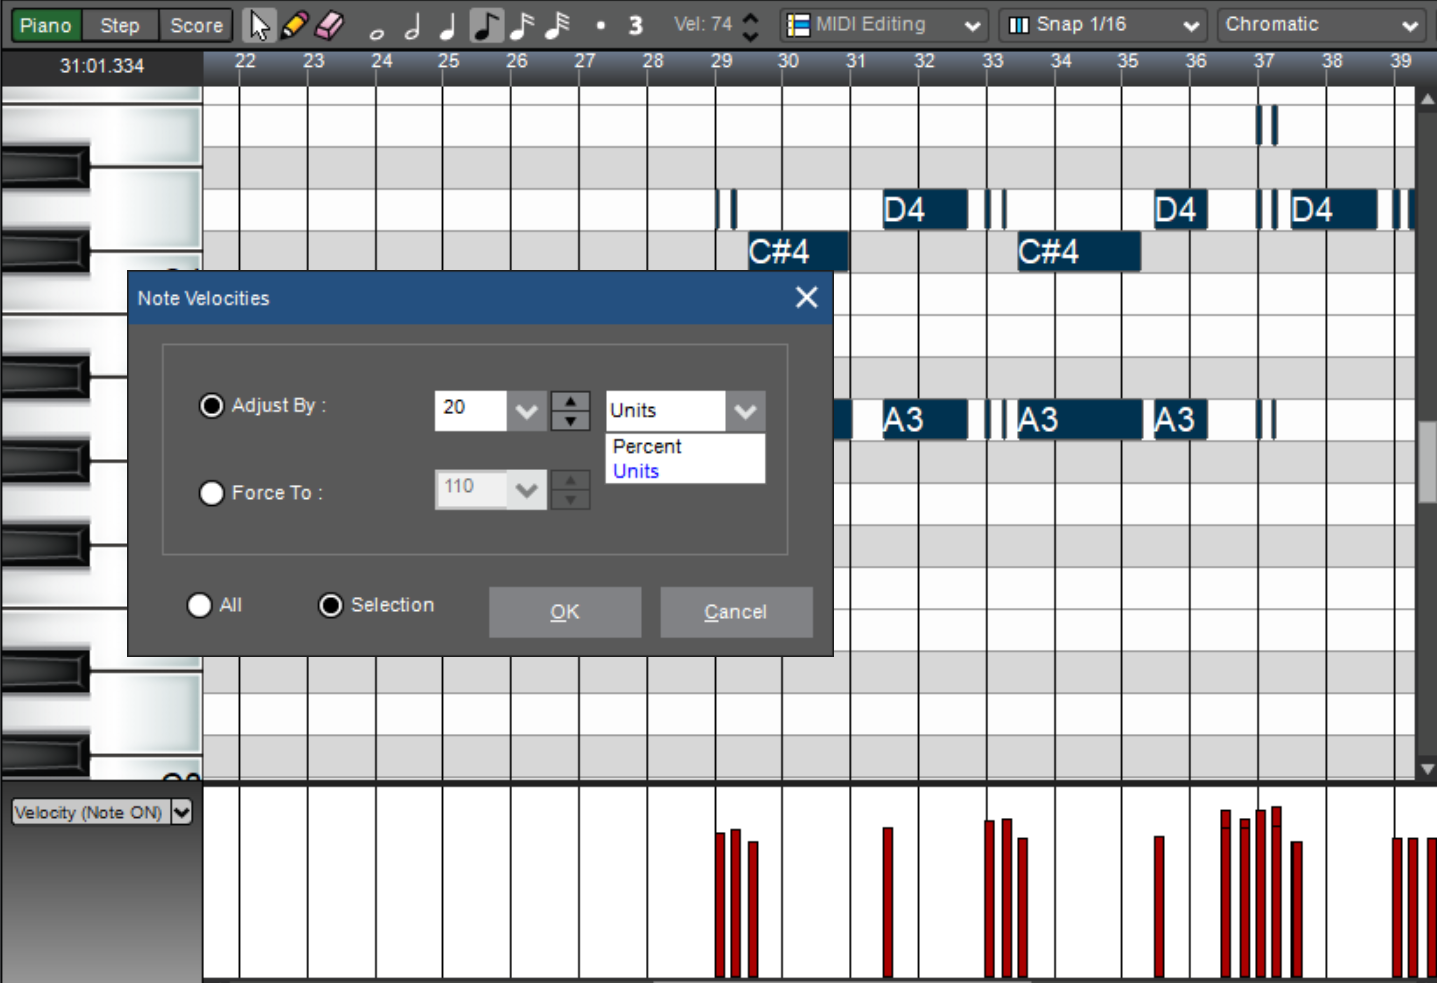Viewport: 1437px width, 983px height.
Task: Click the first velocity bar at bar 29
Action: point(720,904)
